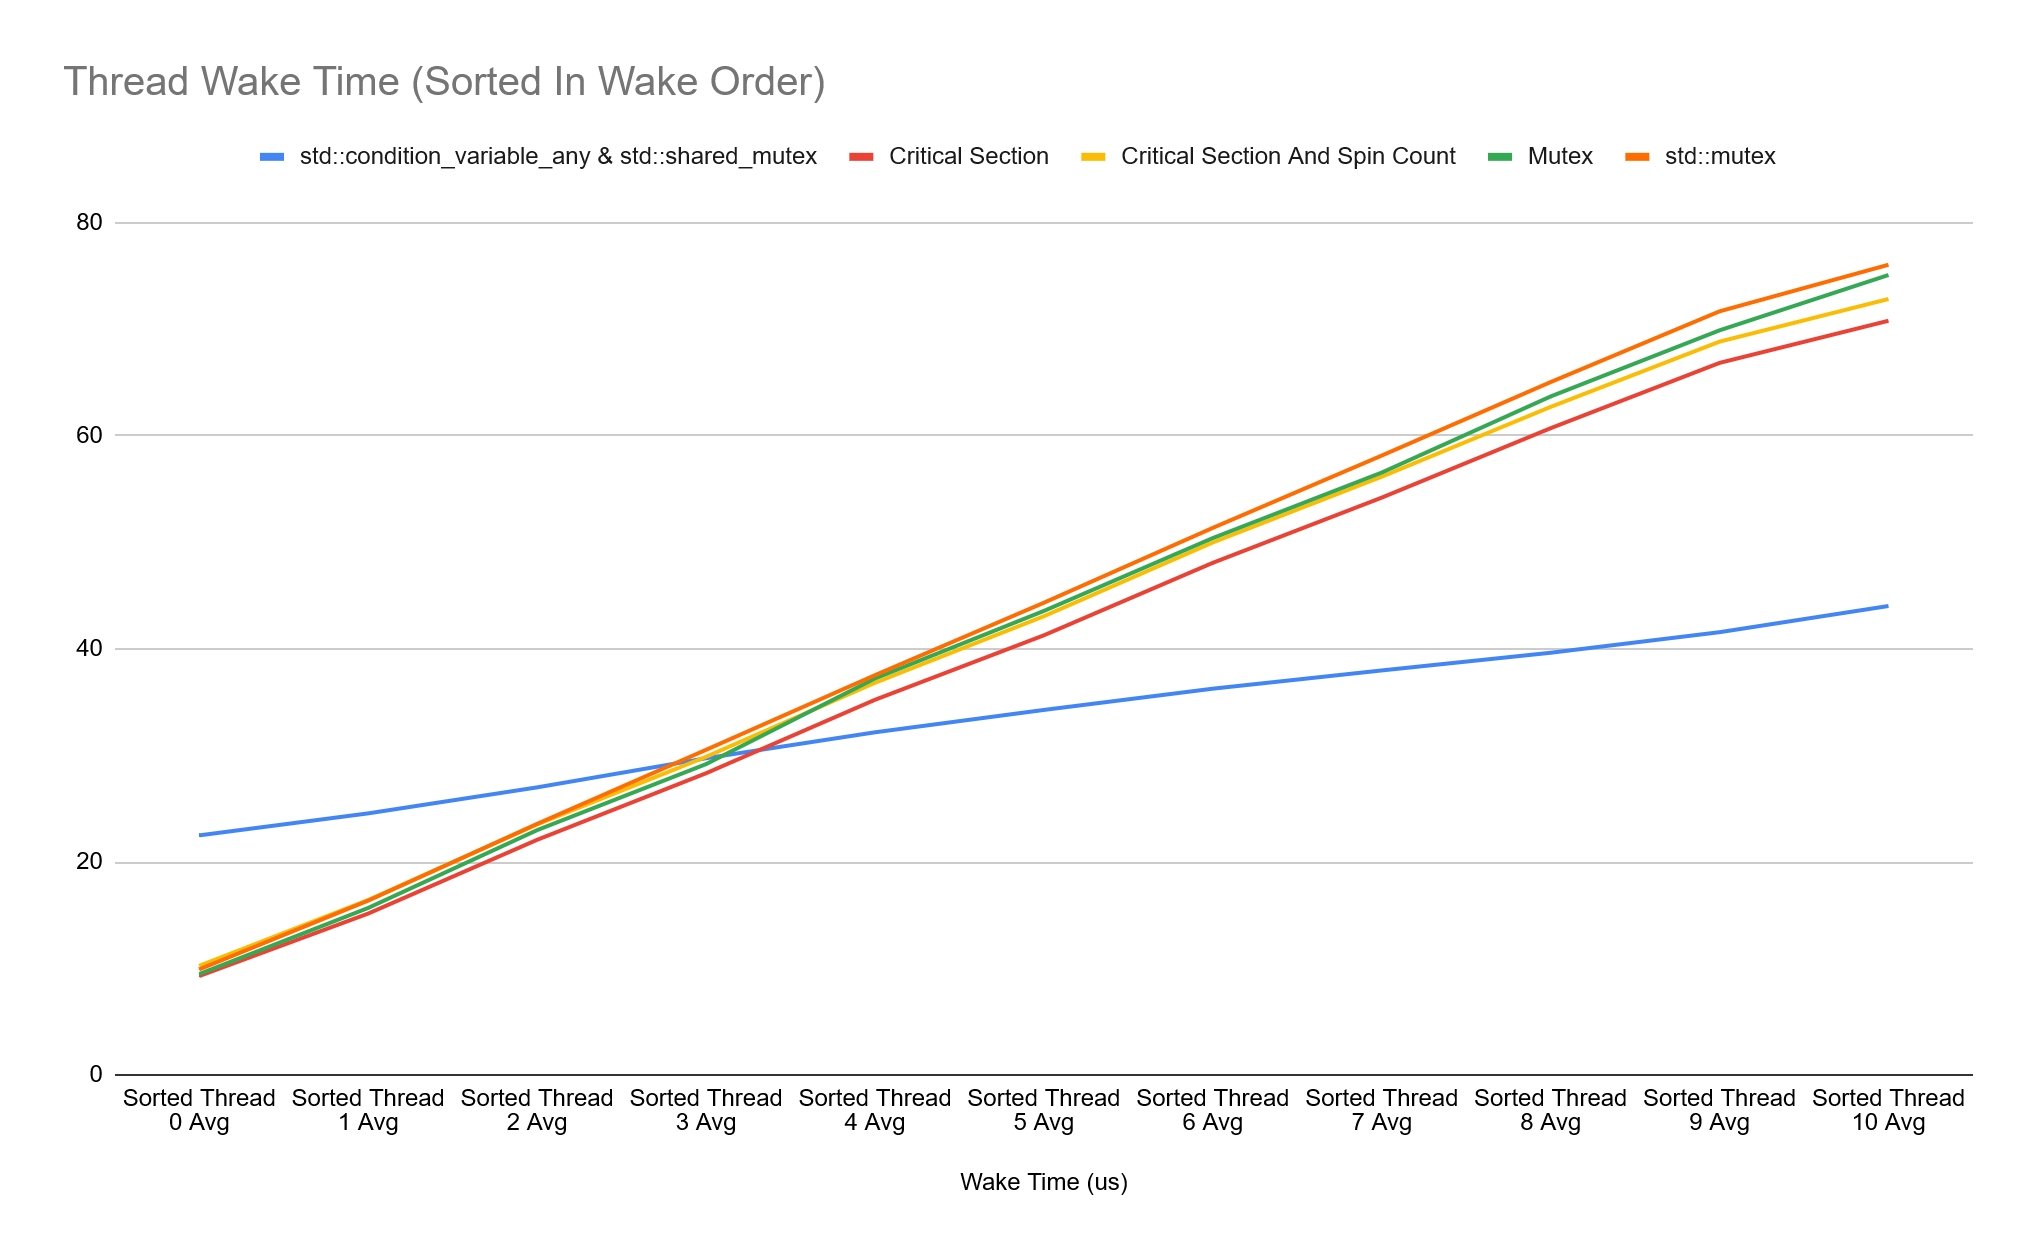
Task: Select the 'Wake Time (us)' axis title
Action: (x=1043, y=1182)
